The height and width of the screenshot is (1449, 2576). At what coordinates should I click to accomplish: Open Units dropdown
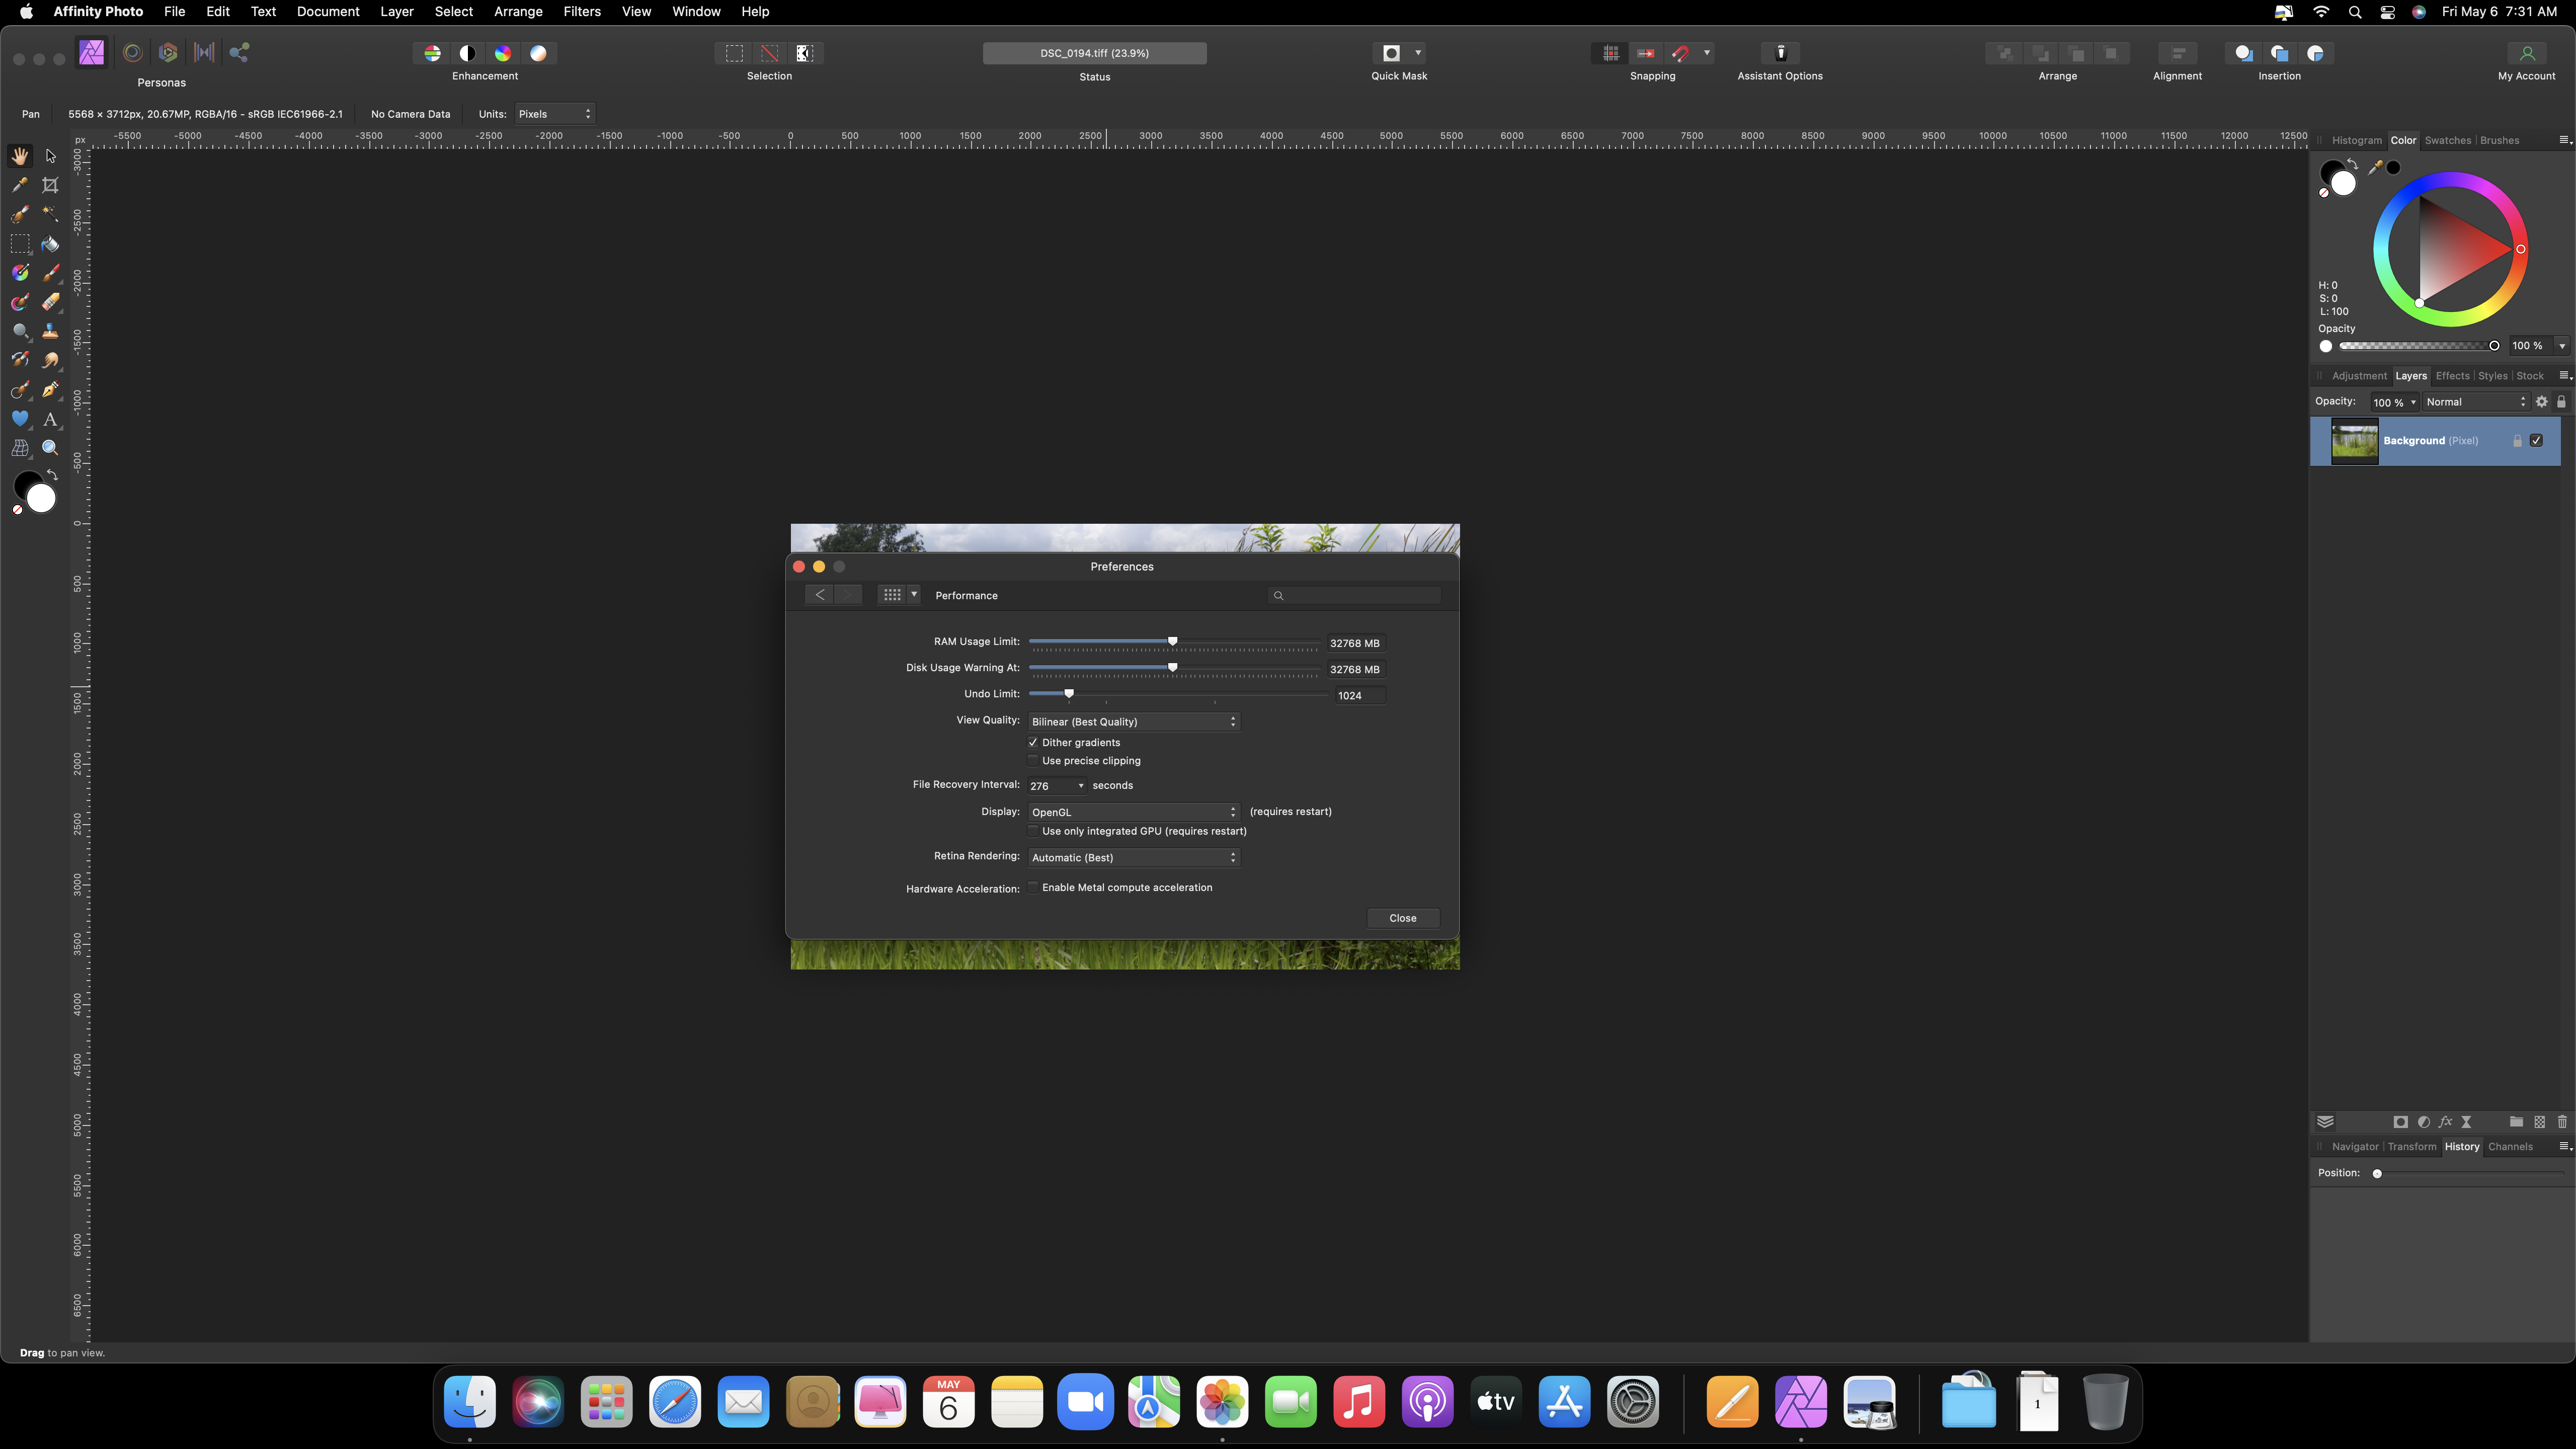click(555, 114)
